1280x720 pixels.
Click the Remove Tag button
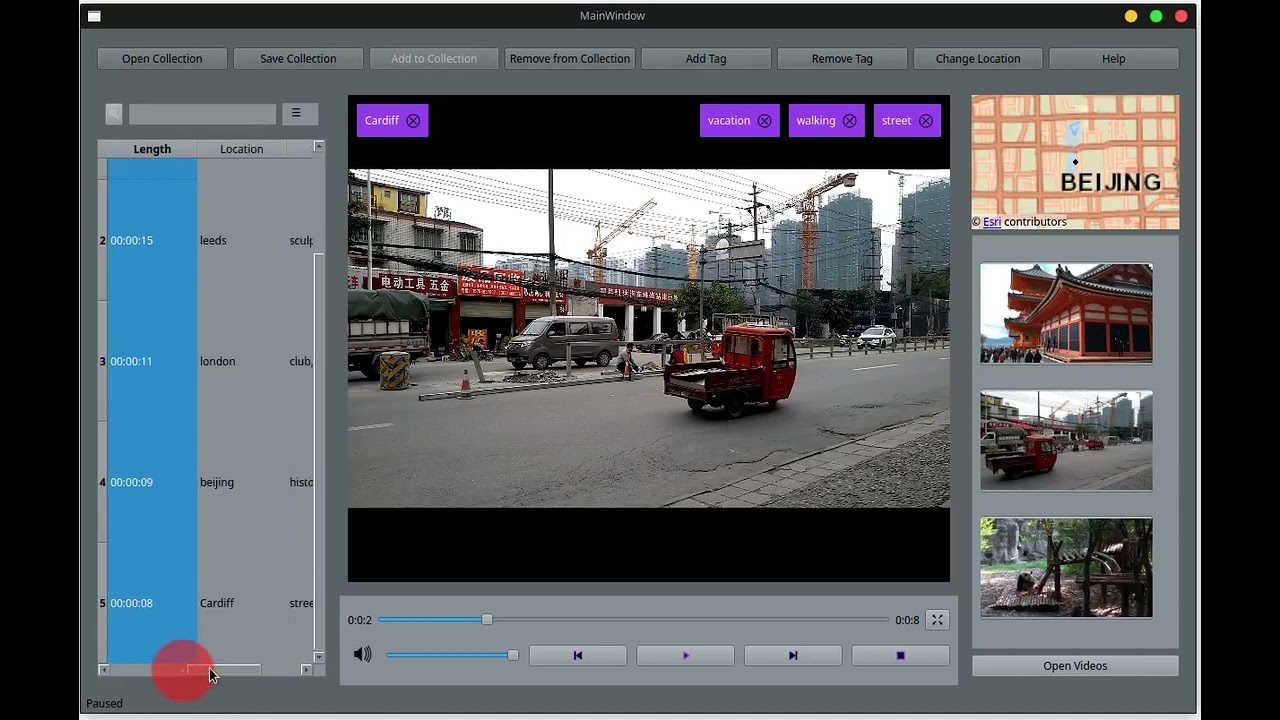(x=842, y=59)
